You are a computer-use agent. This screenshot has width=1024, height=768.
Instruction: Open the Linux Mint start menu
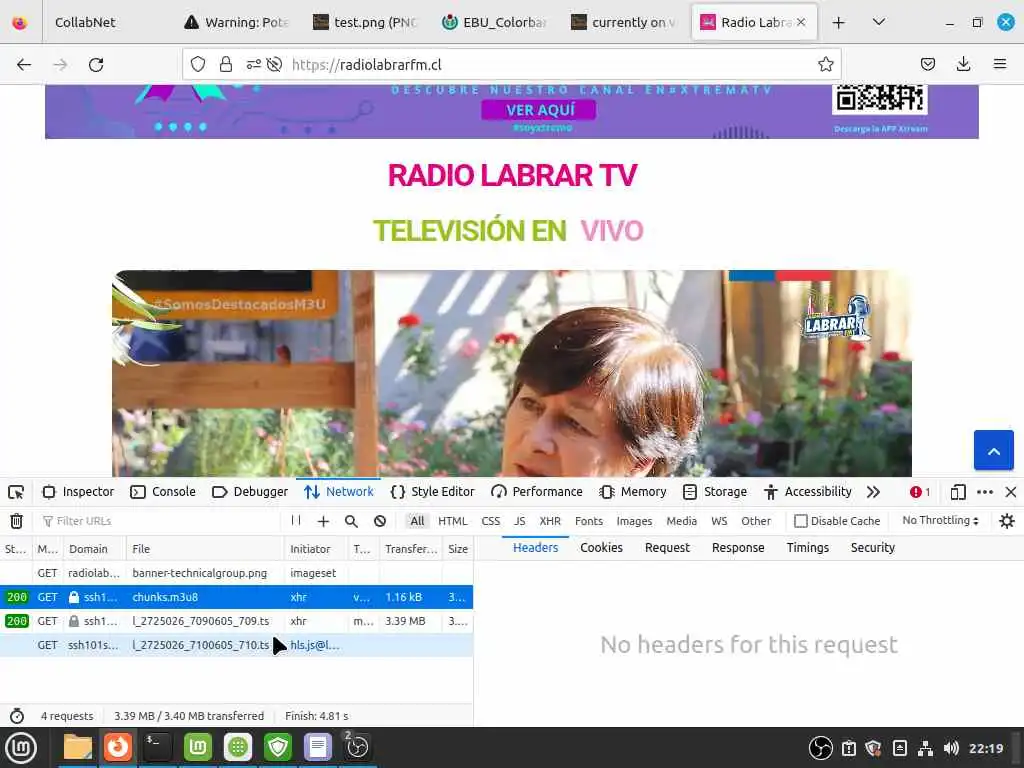[21, 748]
